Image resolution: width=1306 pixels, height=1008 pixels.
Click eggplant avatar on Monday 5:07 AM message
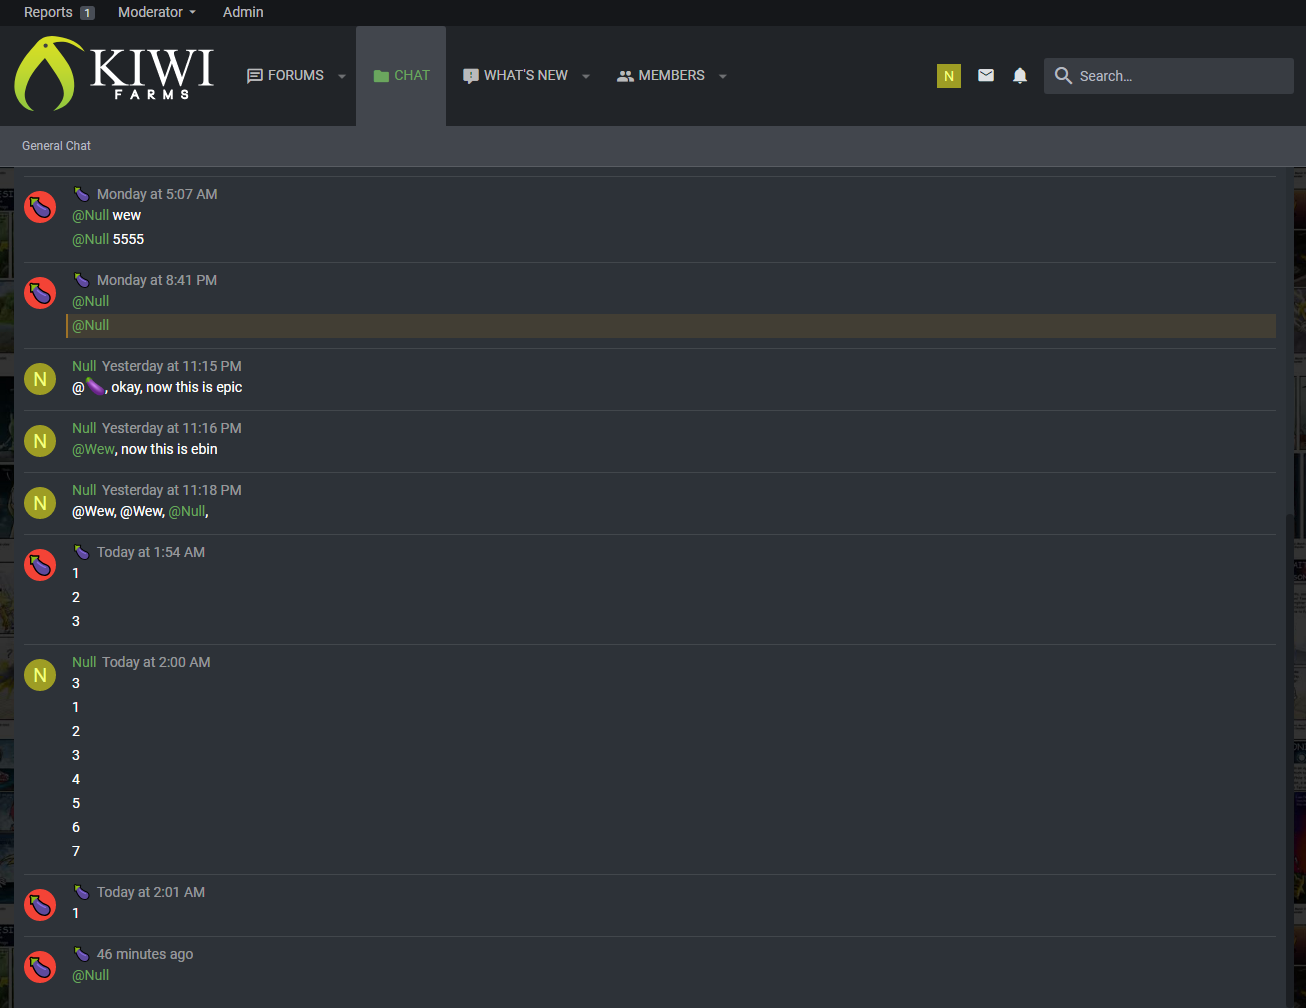(x=40, y=207)
